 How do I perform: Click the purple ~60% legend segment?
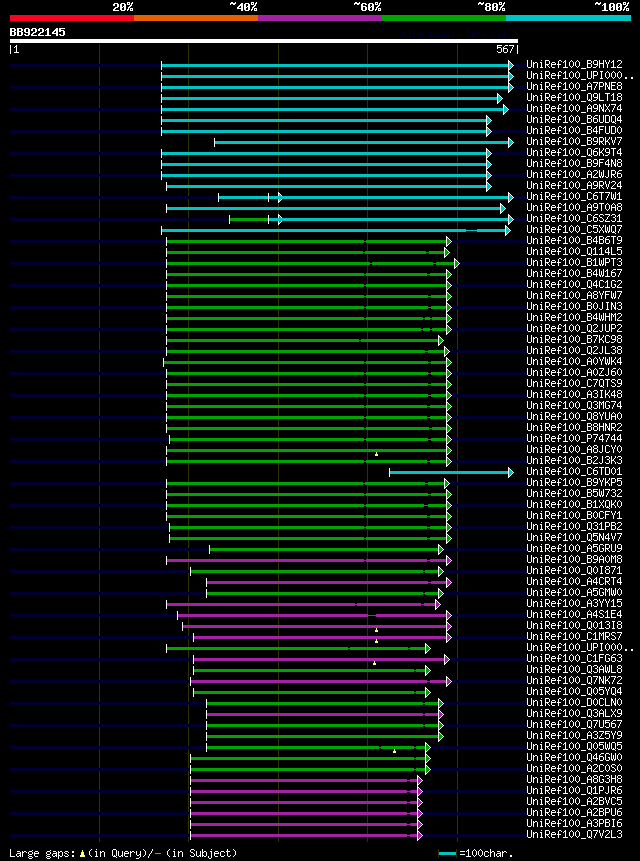tap(320, 18)
